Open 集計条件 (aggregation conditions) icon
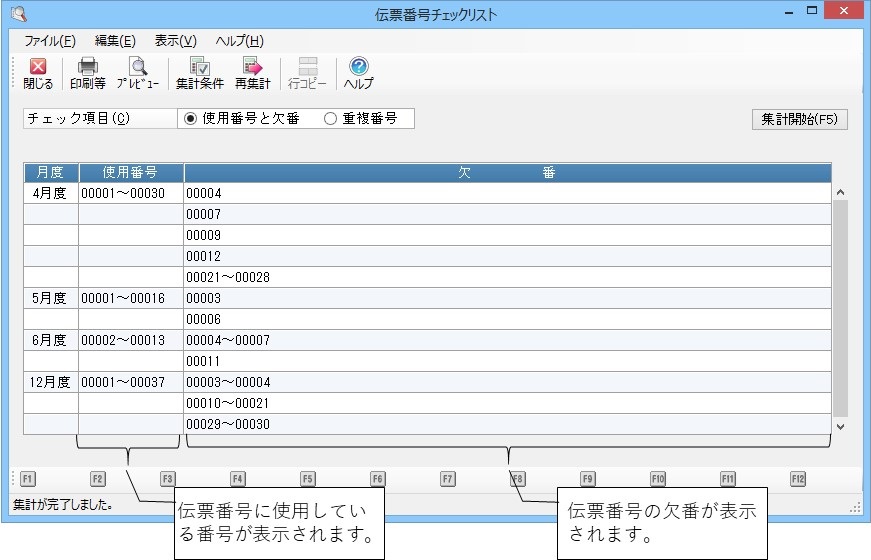Screen dimensions: 871x560 coord(199,73)
